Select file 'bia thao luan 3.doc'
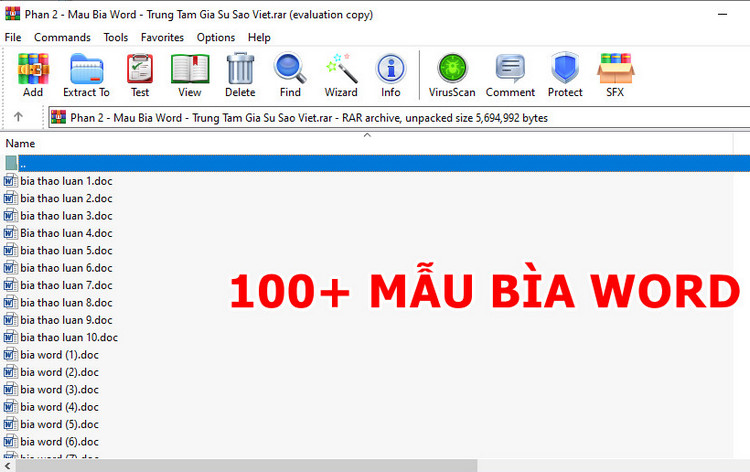This screenshot has height=472, width=750. click(x=58, y=216)
